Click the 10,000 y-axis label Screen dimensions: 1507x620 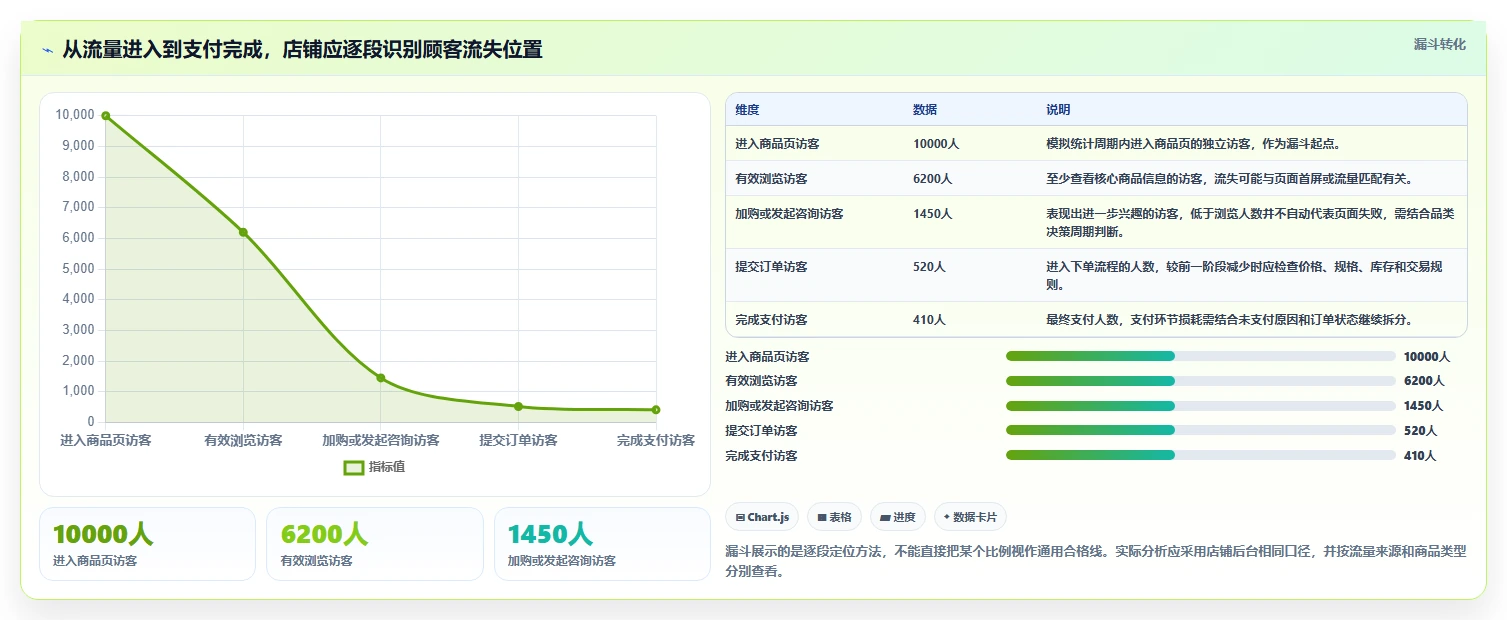pyautogui.click(x=75, y=115)
